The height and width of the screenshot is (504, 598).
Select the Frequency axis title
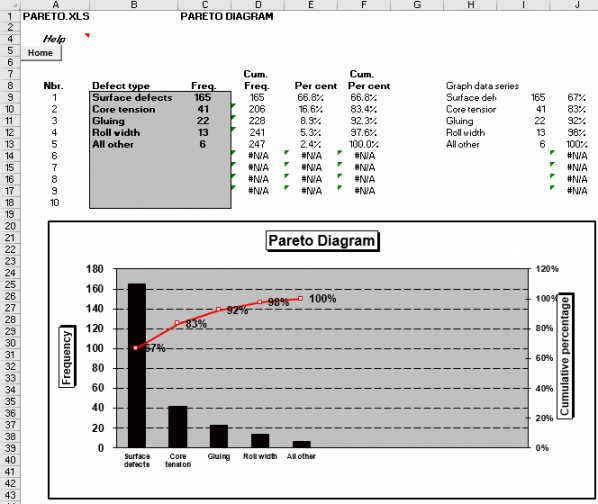click(x=67, y=357)
